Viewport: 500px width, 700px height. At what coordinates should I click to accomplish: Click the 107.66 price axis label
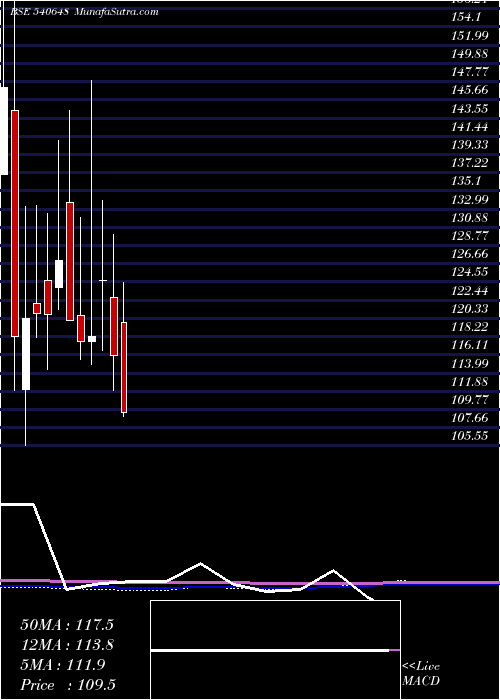tap(470, 418)
